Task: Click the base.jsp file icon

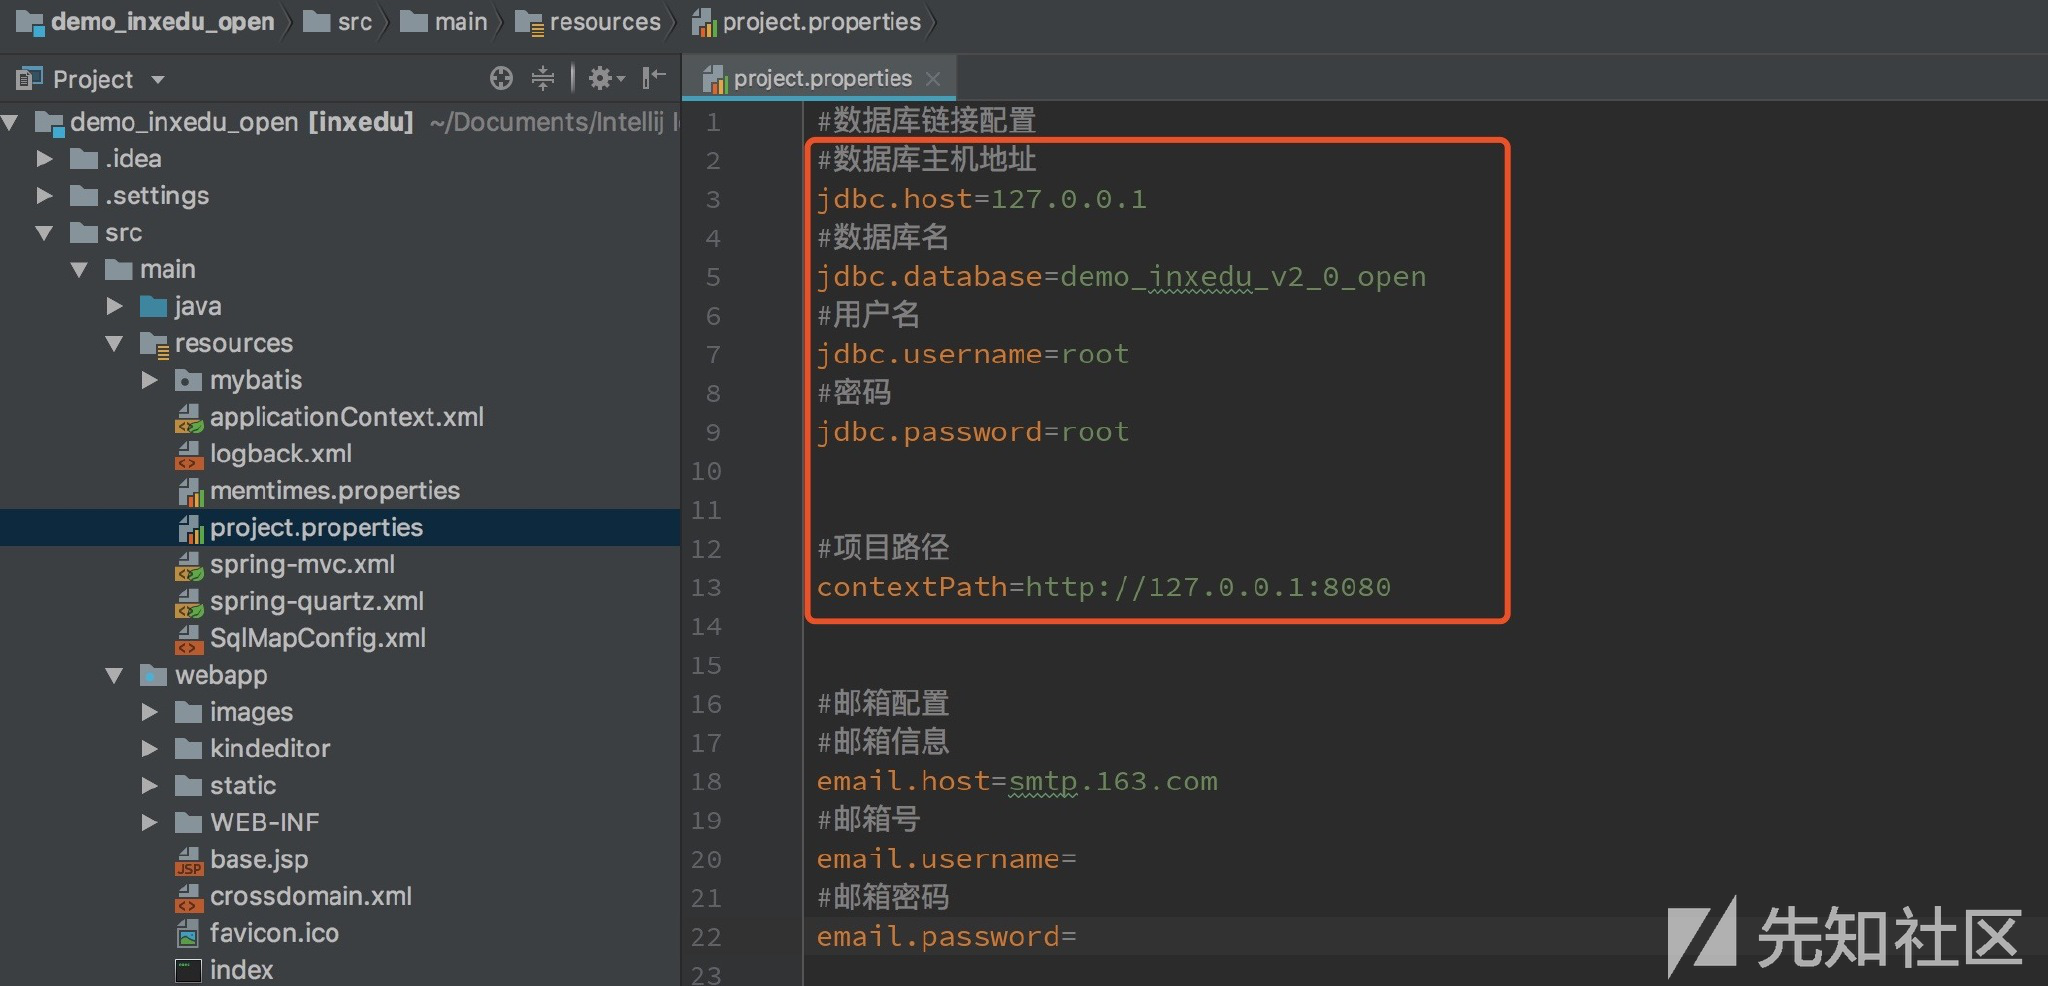Action: [x=189, y=861]
